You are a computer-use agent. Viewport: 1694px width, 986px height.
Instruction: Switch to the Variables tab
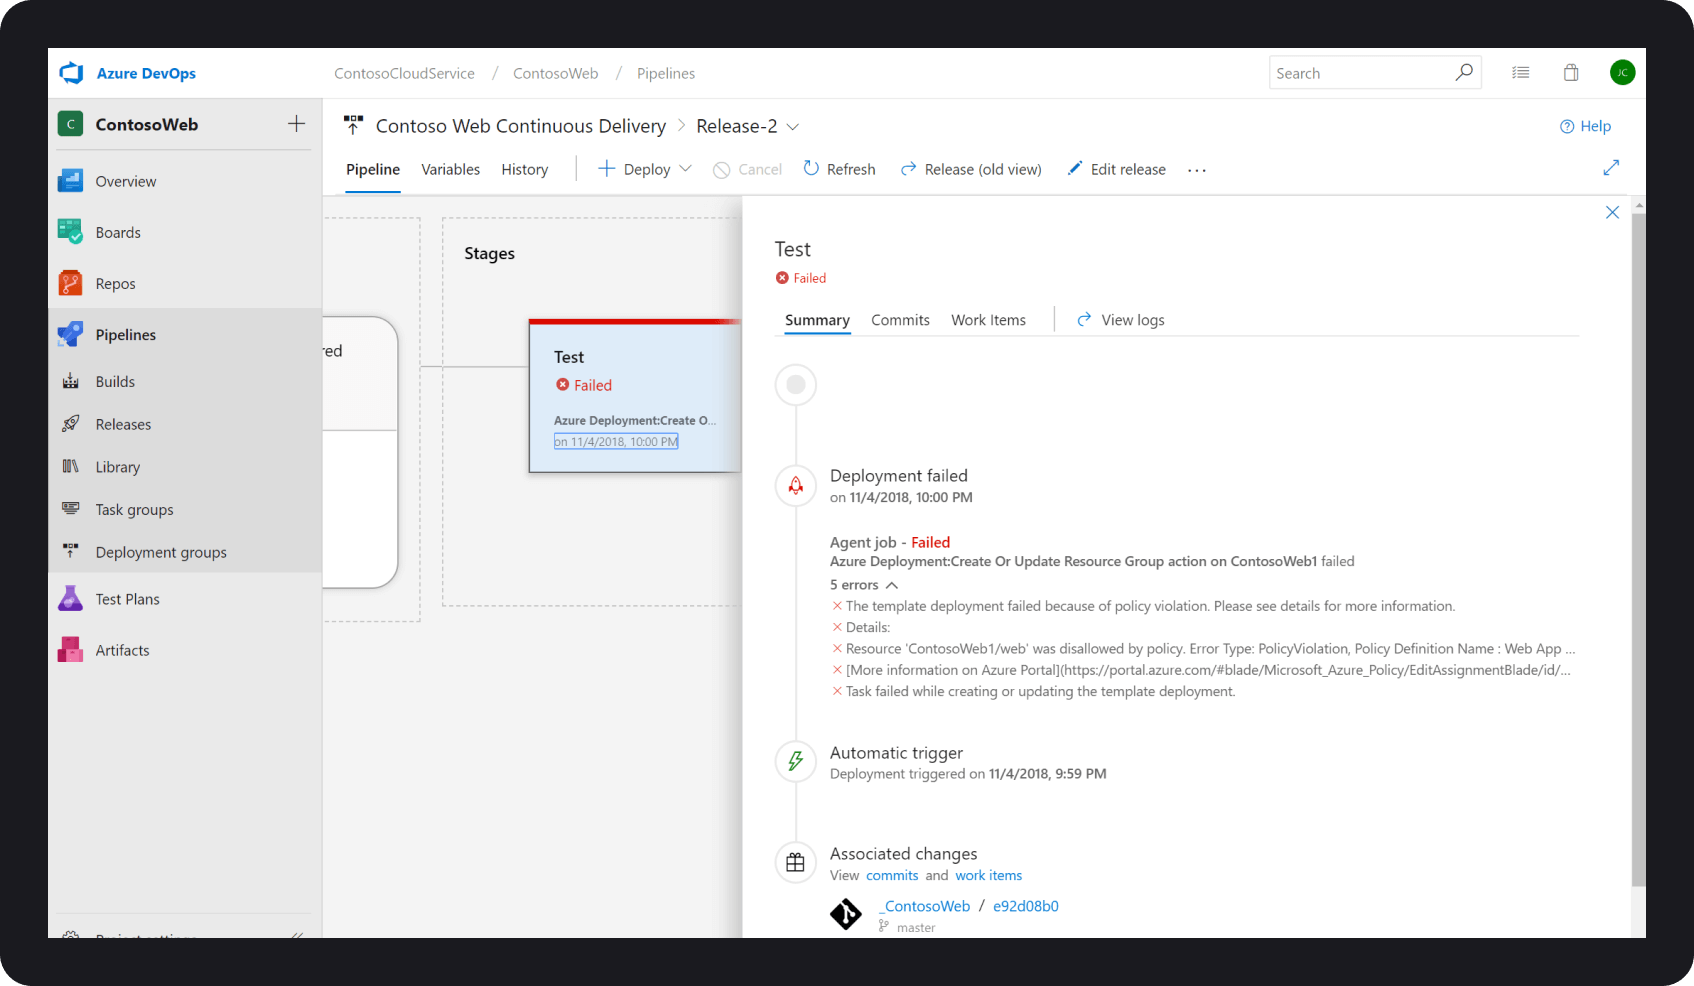coord(450,170)
